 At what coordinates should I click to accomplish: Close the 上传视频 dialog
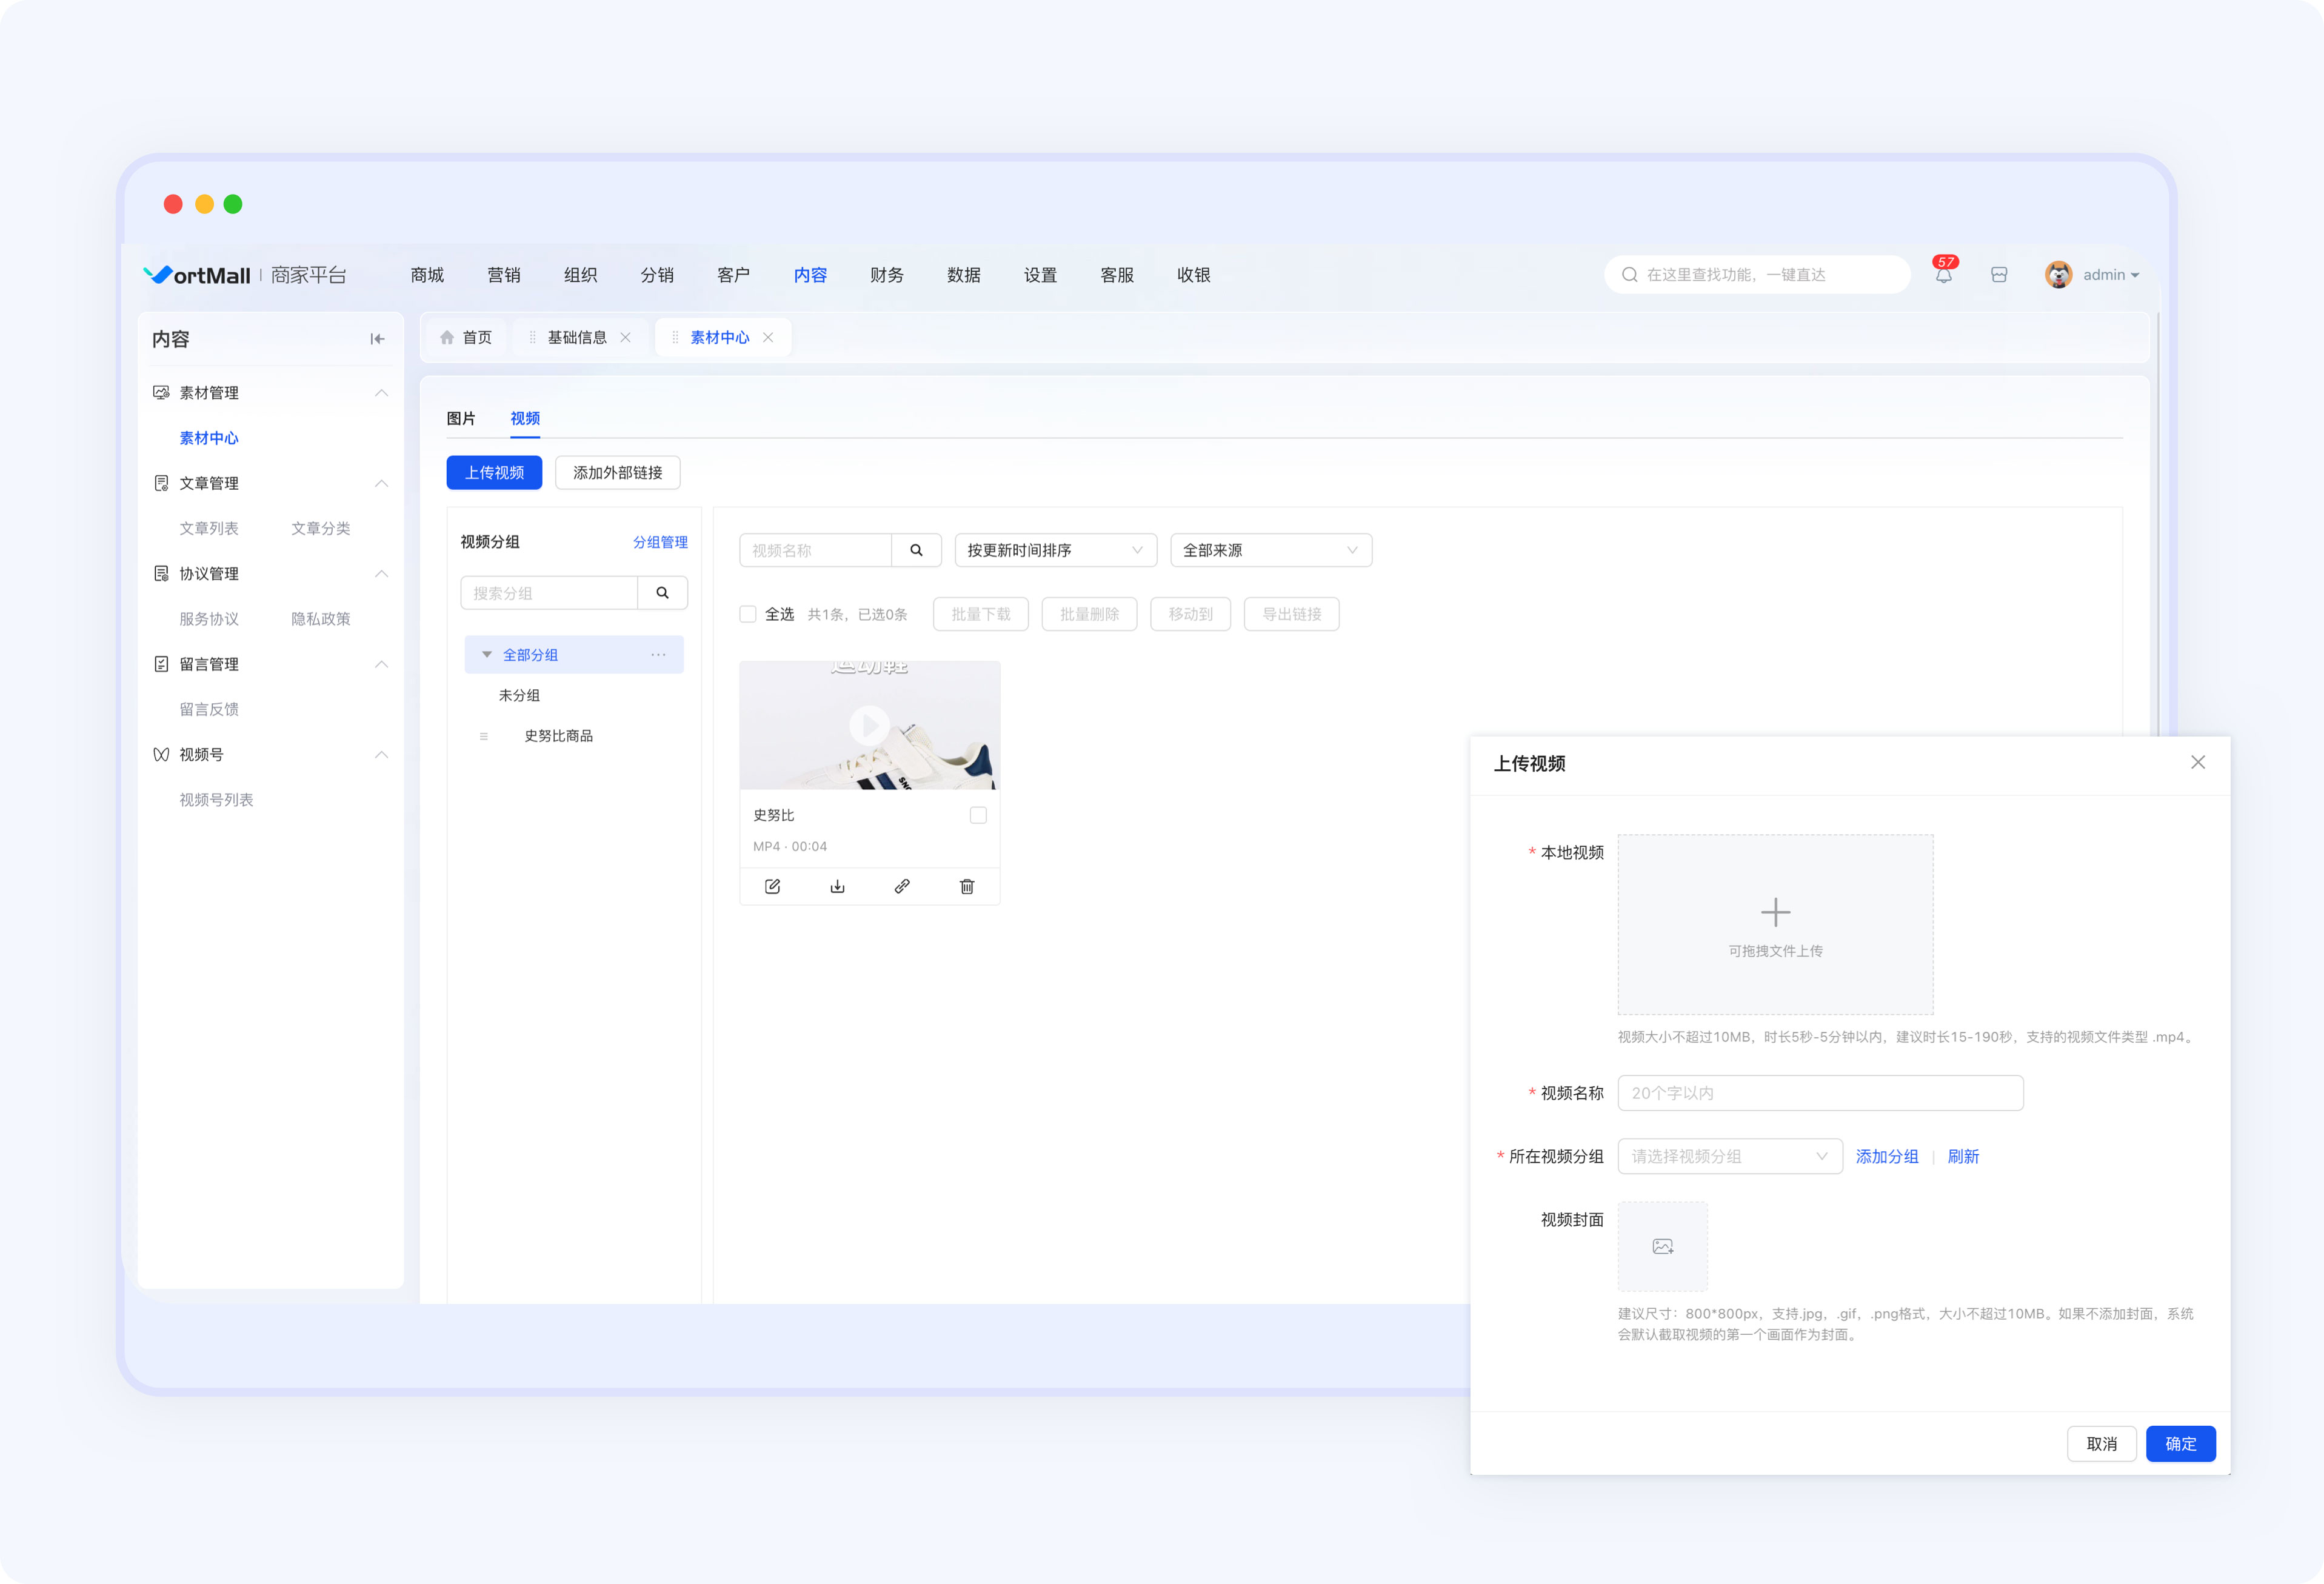coord(2197,762)
